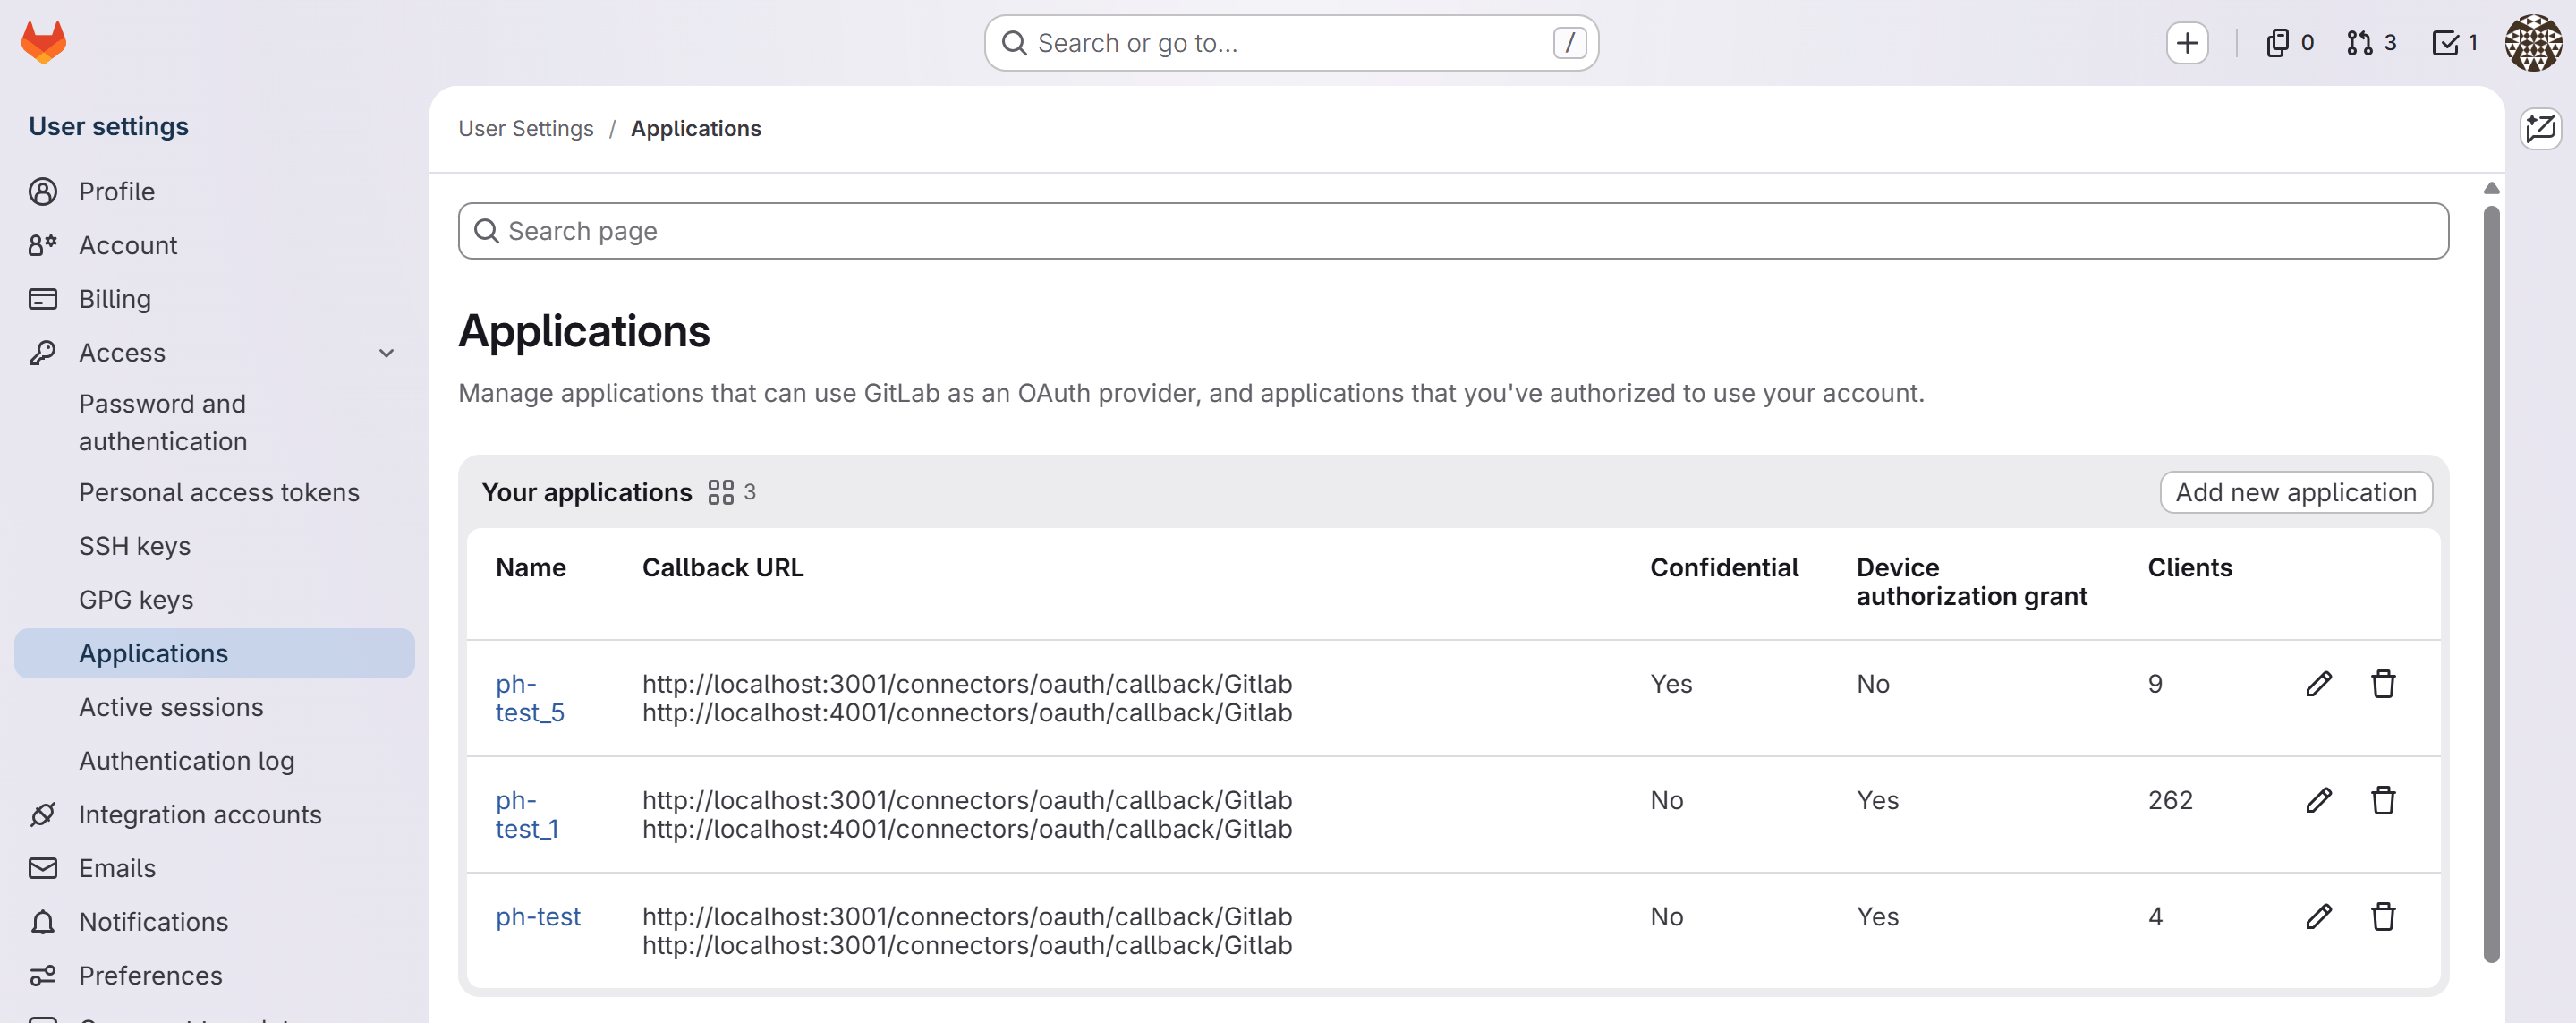Click the clients value 262
The width and height of the screenshot is (2576, 1023).
click(2170, 800)
